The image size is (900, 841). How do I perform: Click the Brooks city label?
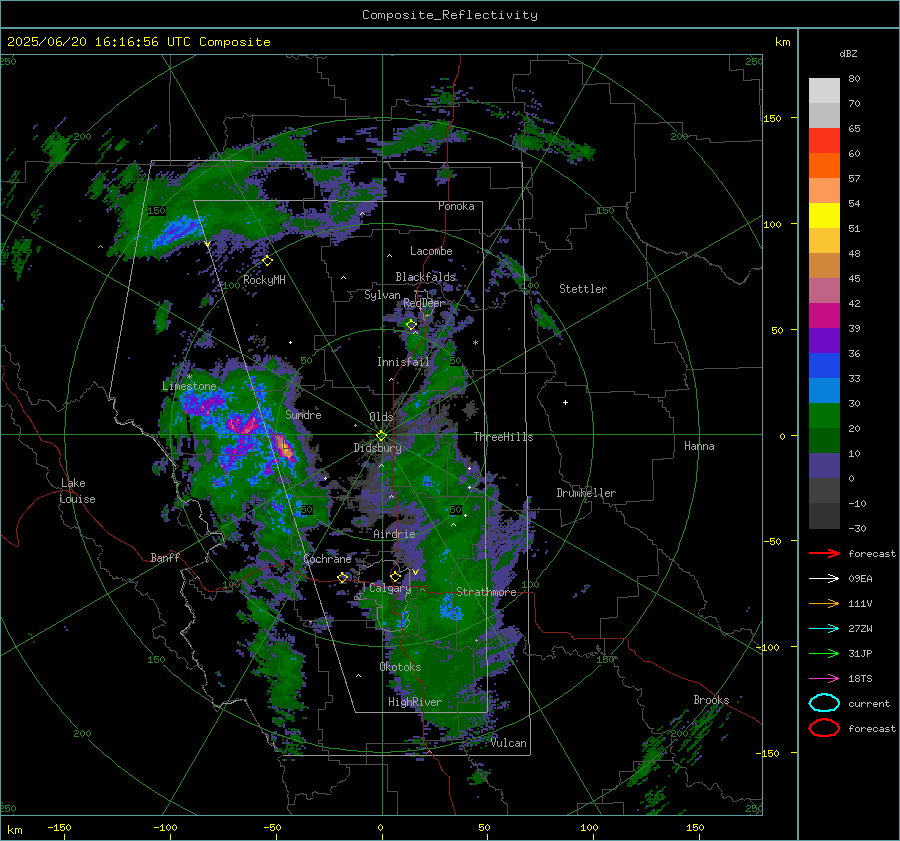click(x=711, y=700)
